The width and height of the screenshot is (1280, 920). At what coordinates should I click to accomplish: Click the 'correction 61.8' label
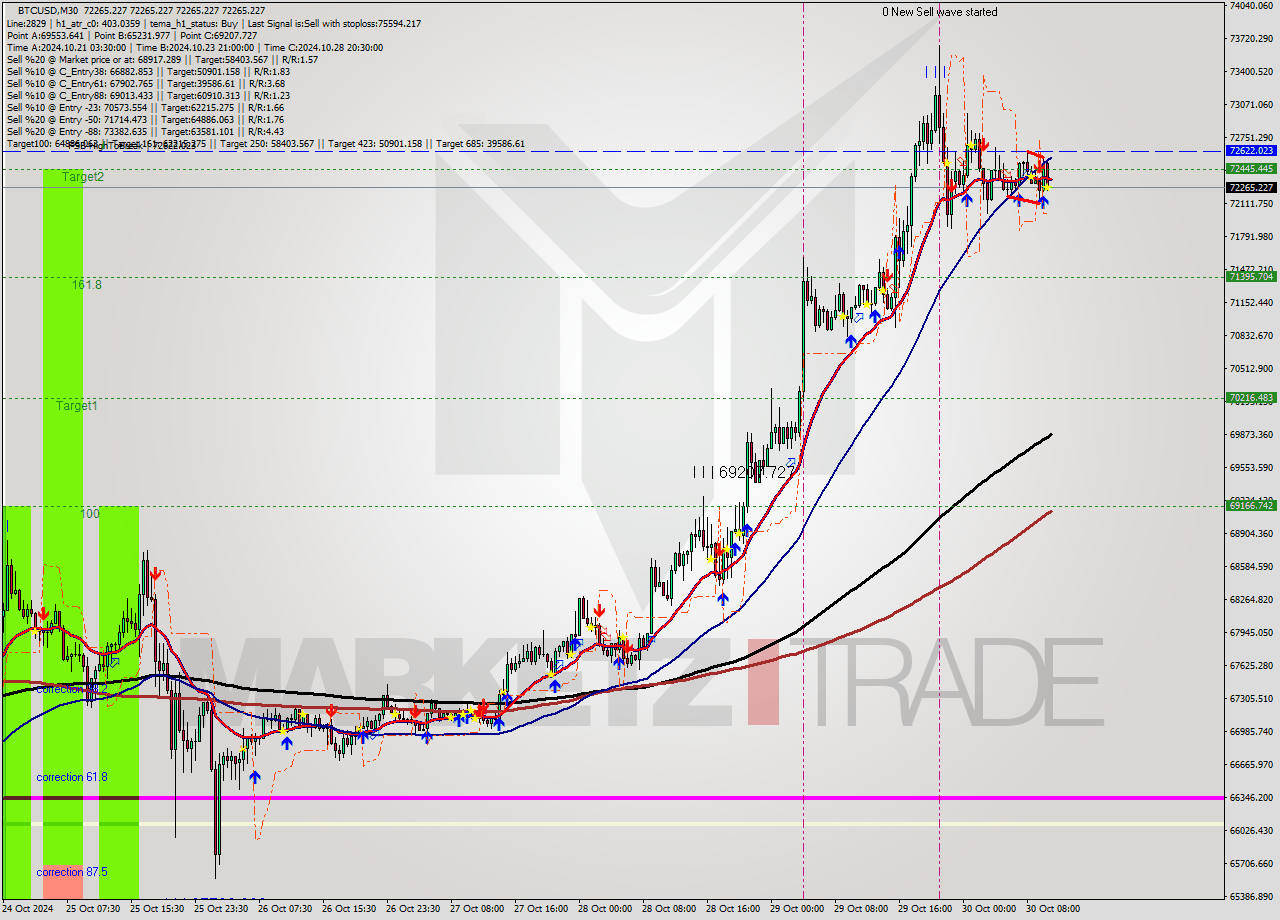pyautogui.click(x=72, y=777)
